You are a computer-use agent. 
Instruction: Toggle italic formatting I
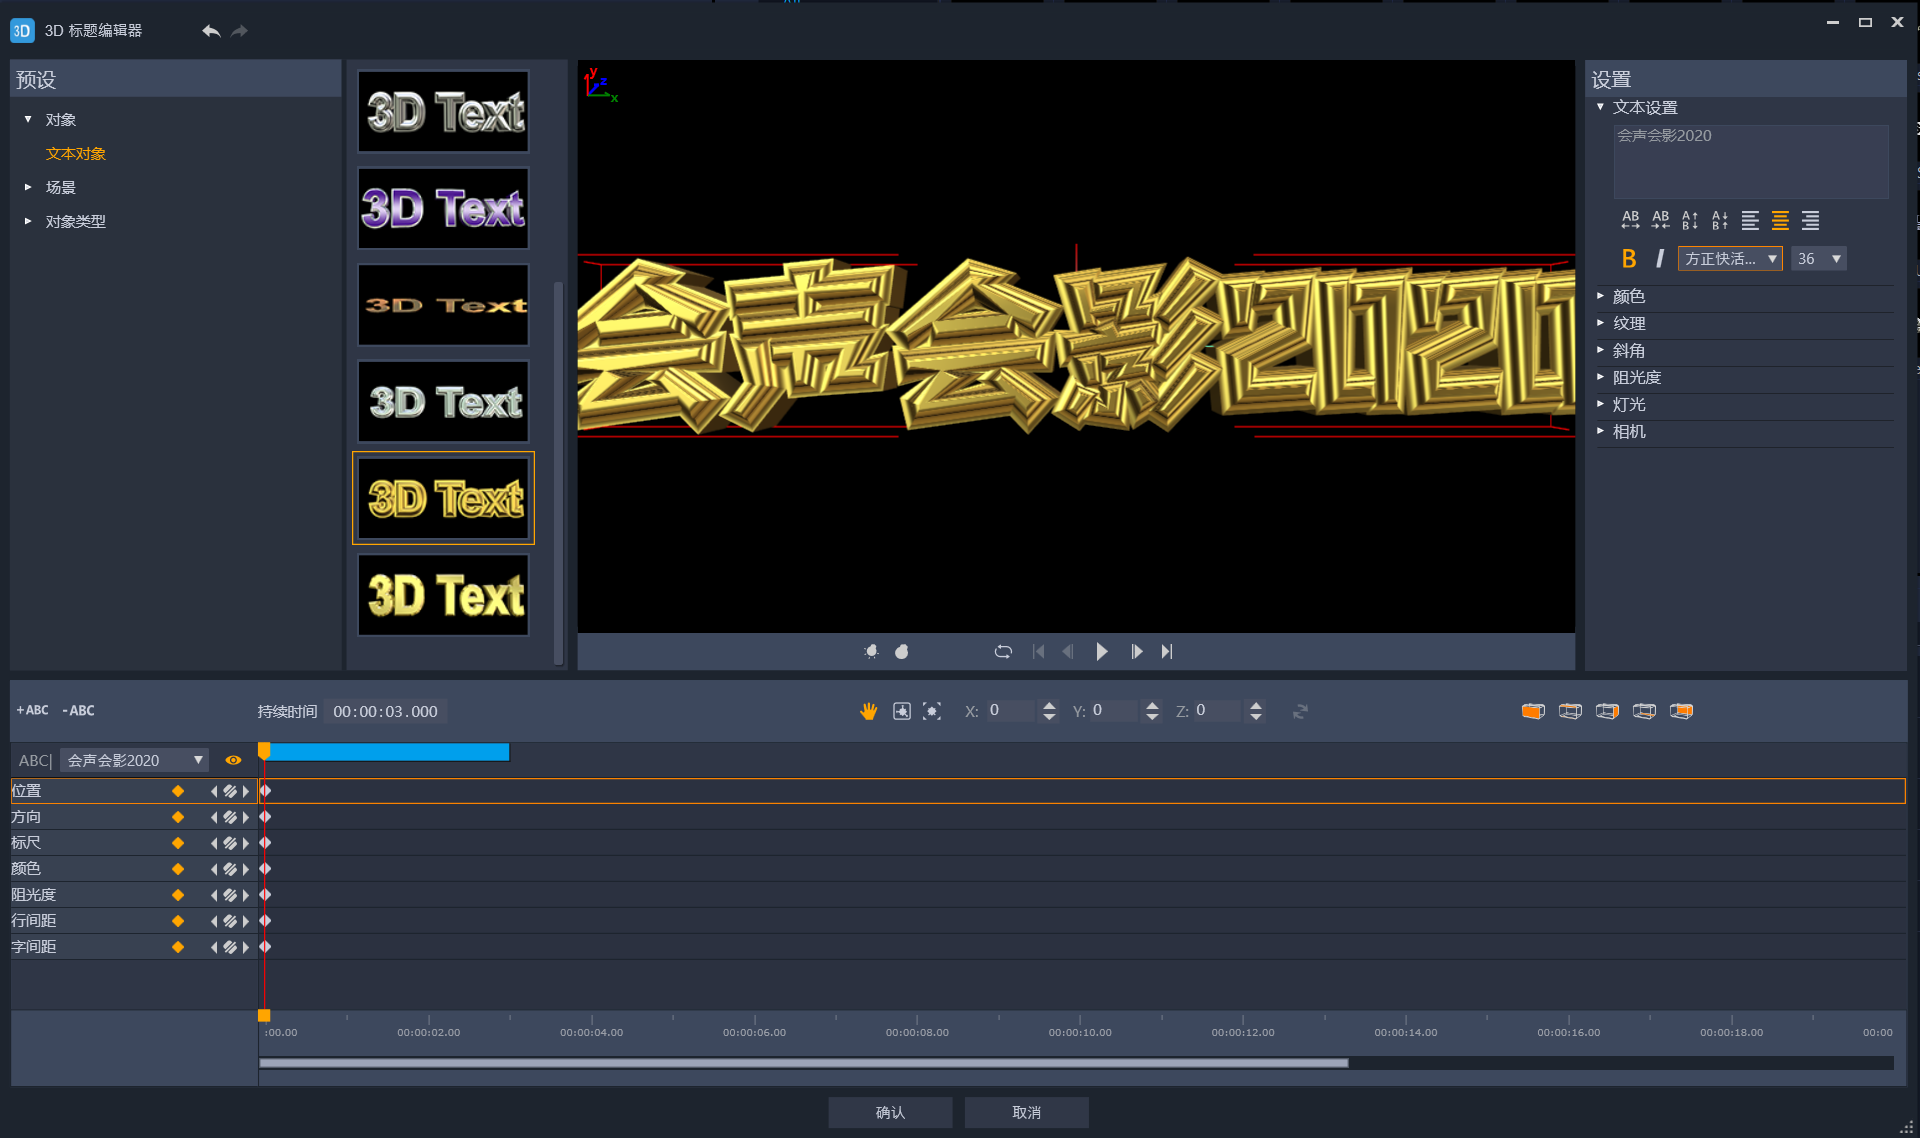pyautogui.click(x=1659, y=259)
